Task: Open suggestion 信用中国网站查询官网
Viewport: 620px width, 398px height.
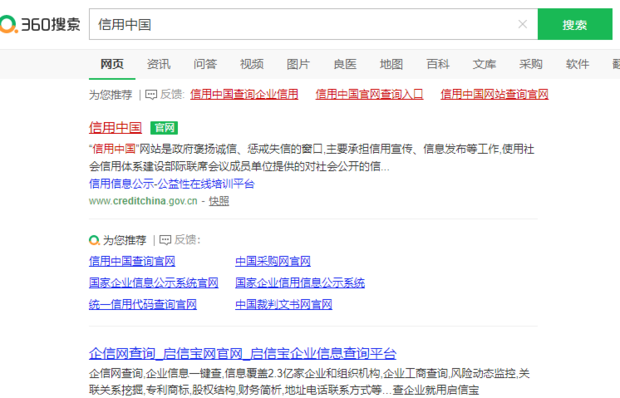Action: click(x=494, y=94)
